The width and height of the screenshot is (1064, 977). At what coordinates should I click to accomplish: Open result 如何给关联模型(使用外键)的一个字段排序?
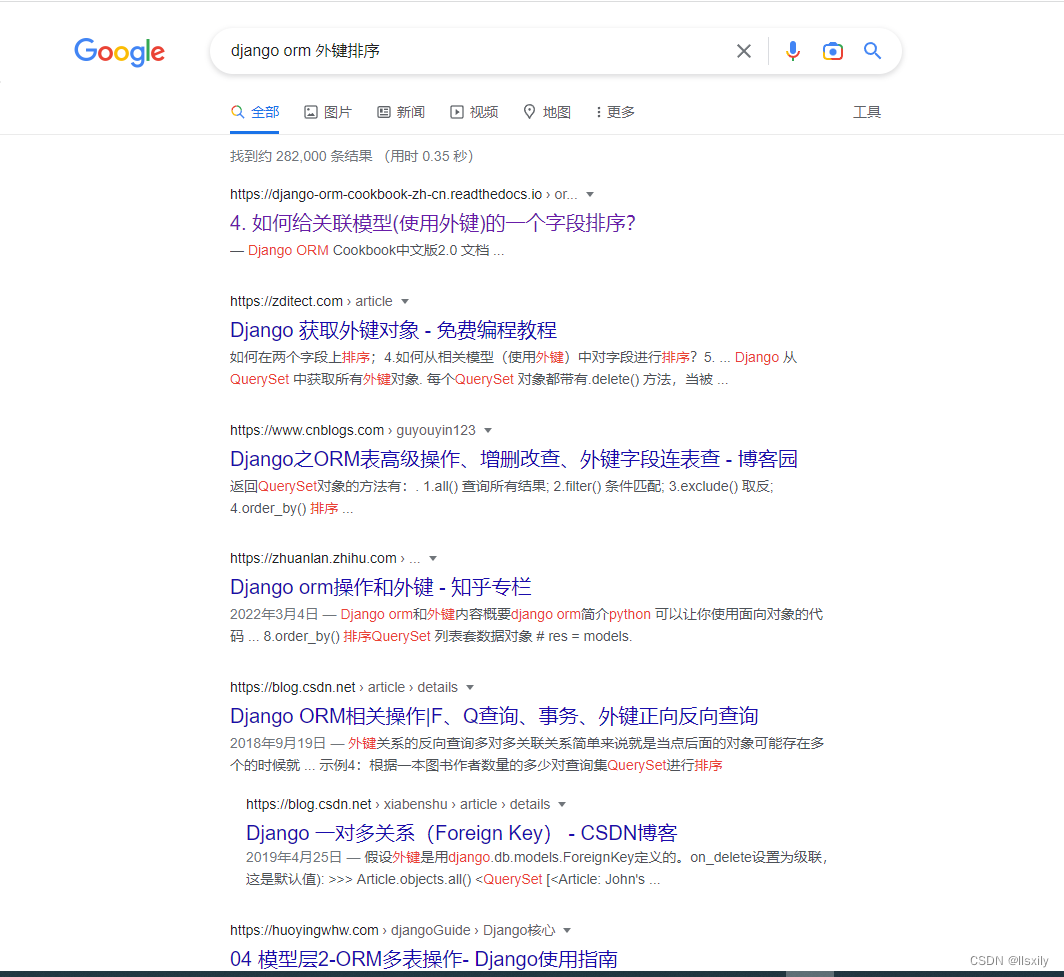(433, 223)
